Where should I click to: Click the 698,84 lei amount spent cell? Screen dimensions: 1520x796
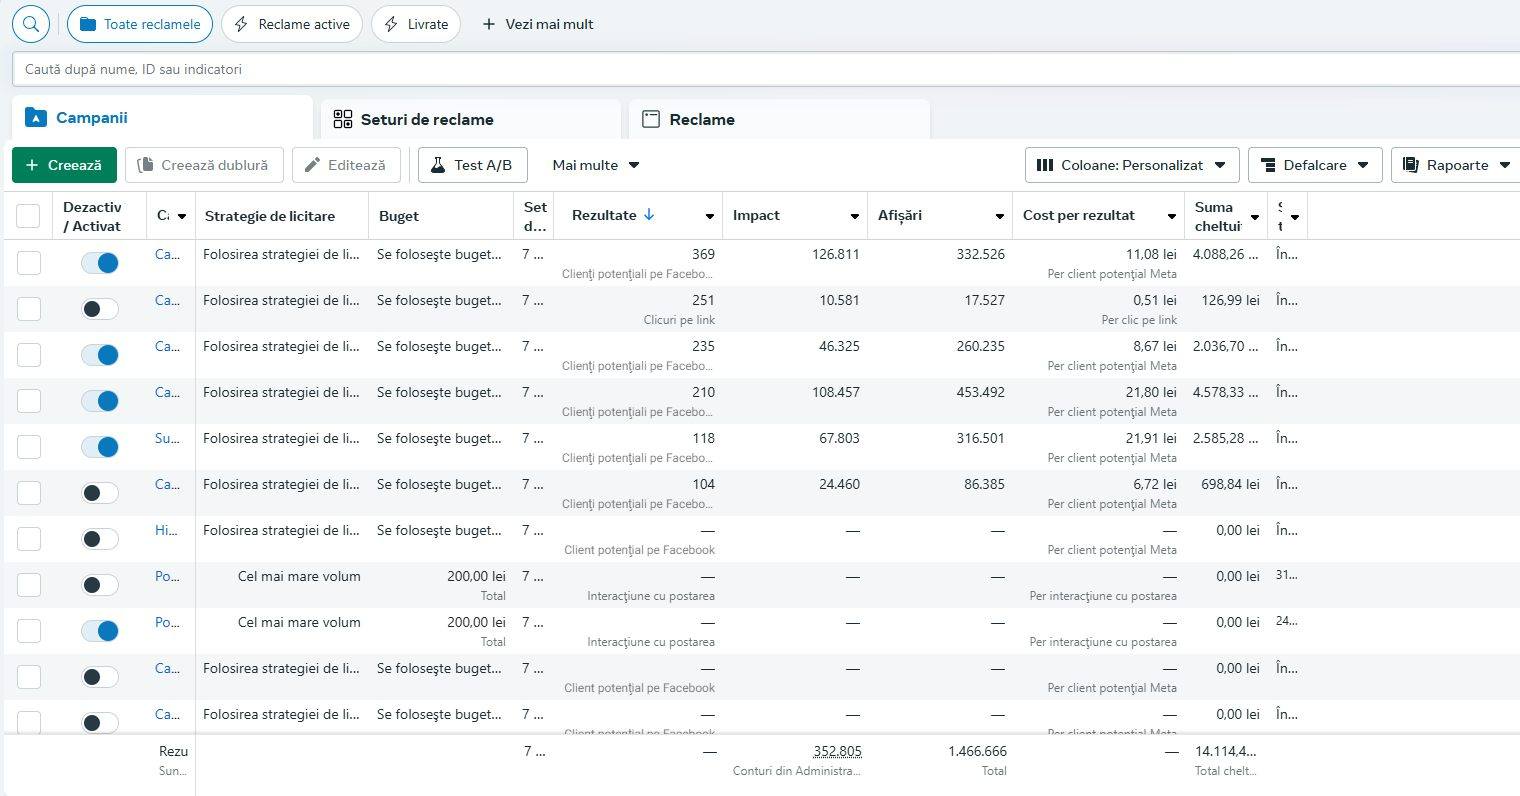1230,484
